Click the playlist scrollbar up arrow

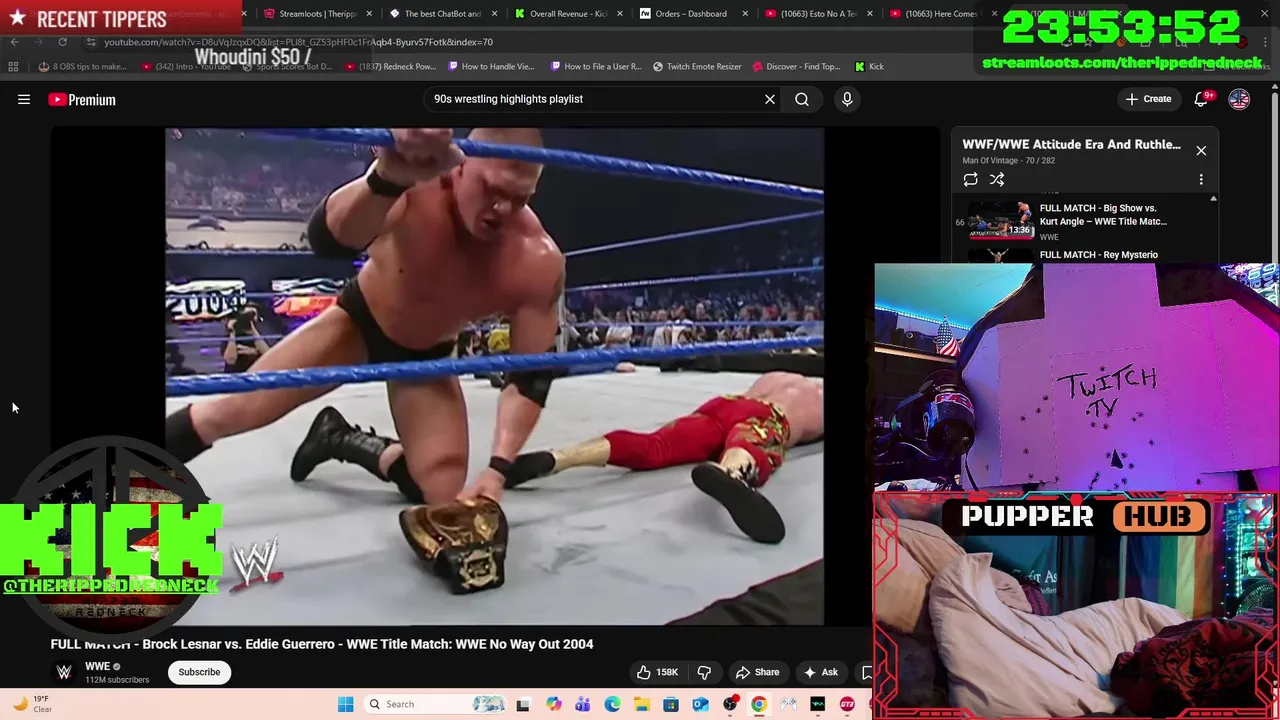coord(1213,199)
